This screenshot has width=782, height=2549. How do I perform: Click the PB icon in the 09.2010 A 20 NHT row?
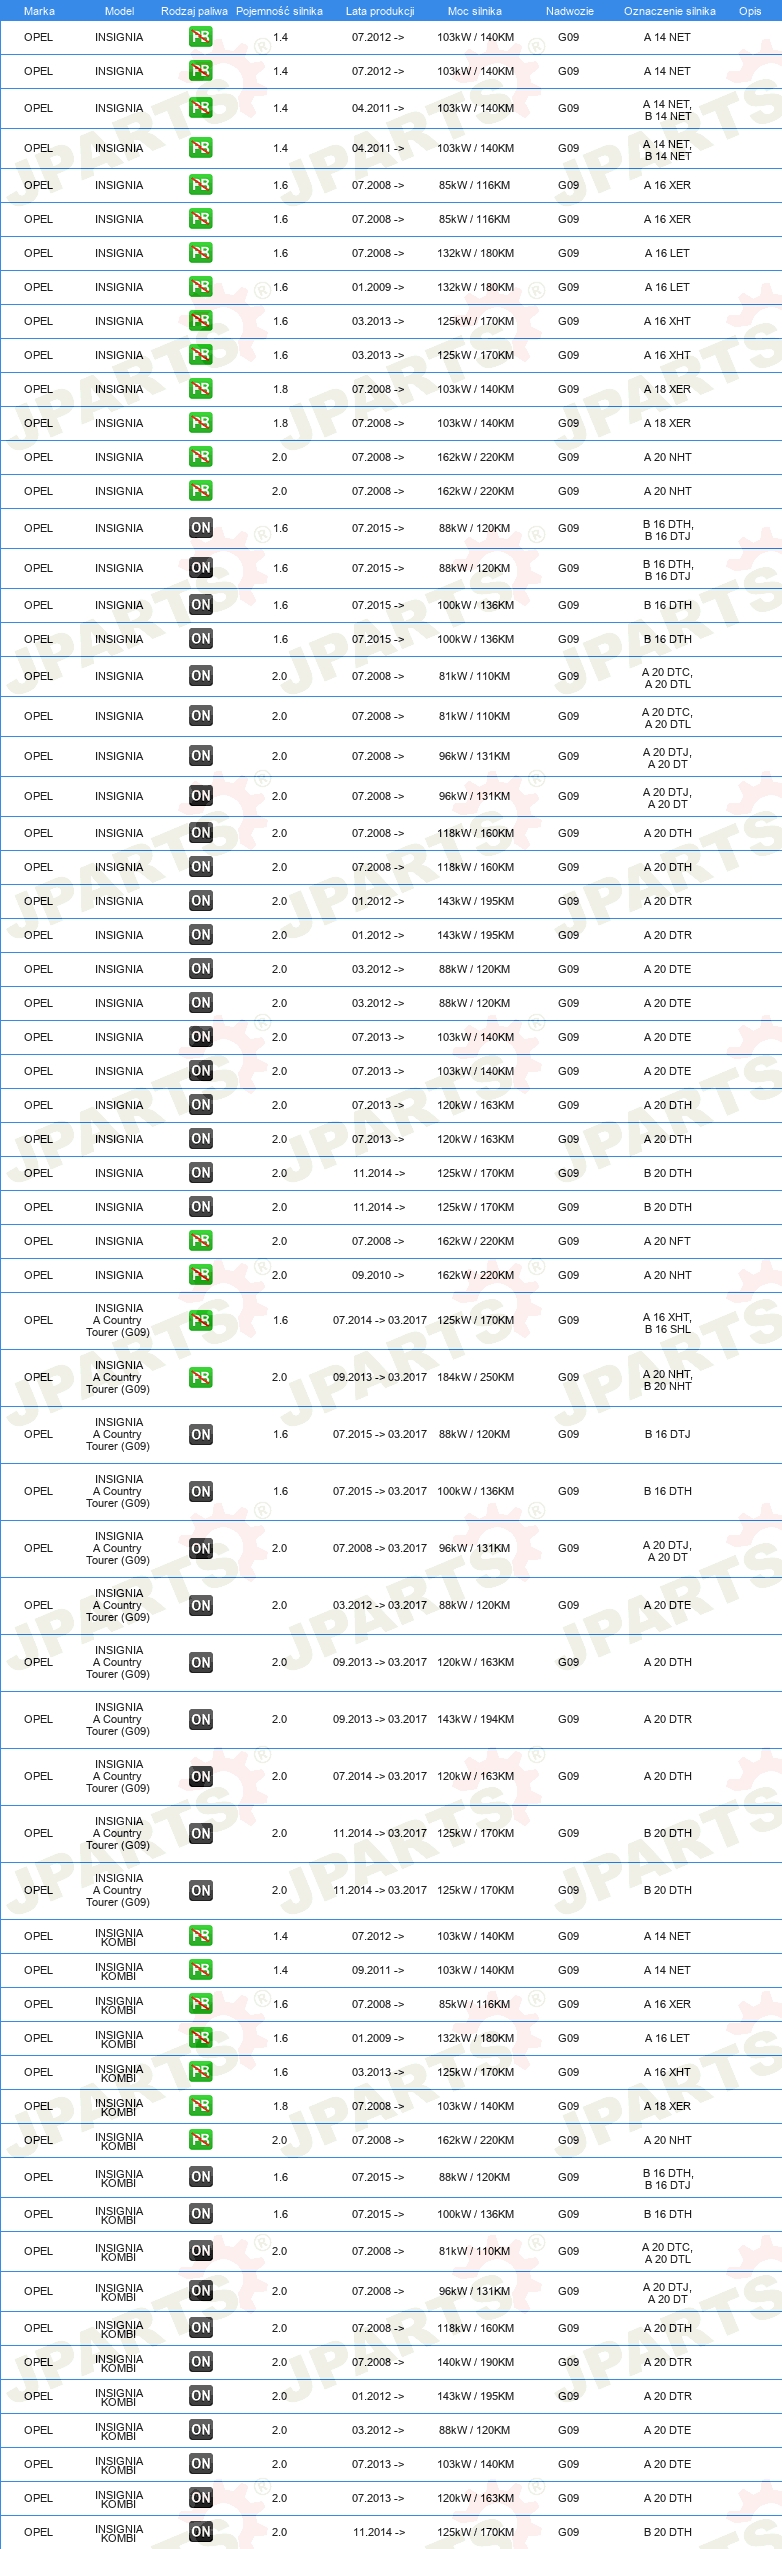tap(200, 1275)
